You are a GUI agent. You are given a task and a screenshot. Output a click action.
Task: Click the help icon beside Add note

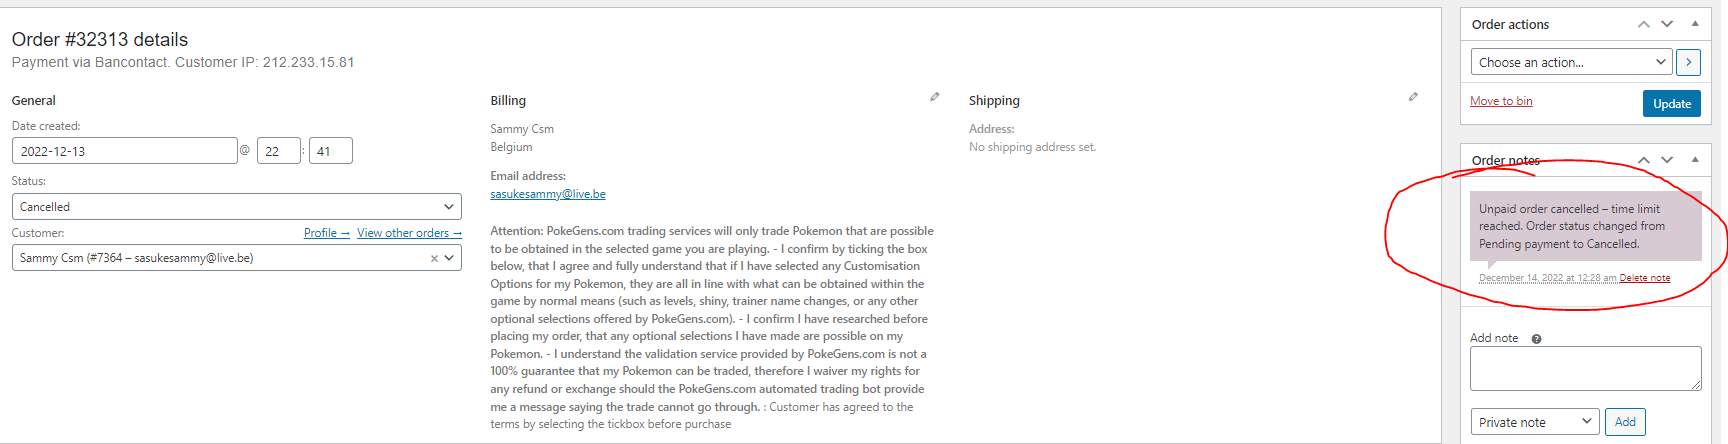(x=1537, y=339)
